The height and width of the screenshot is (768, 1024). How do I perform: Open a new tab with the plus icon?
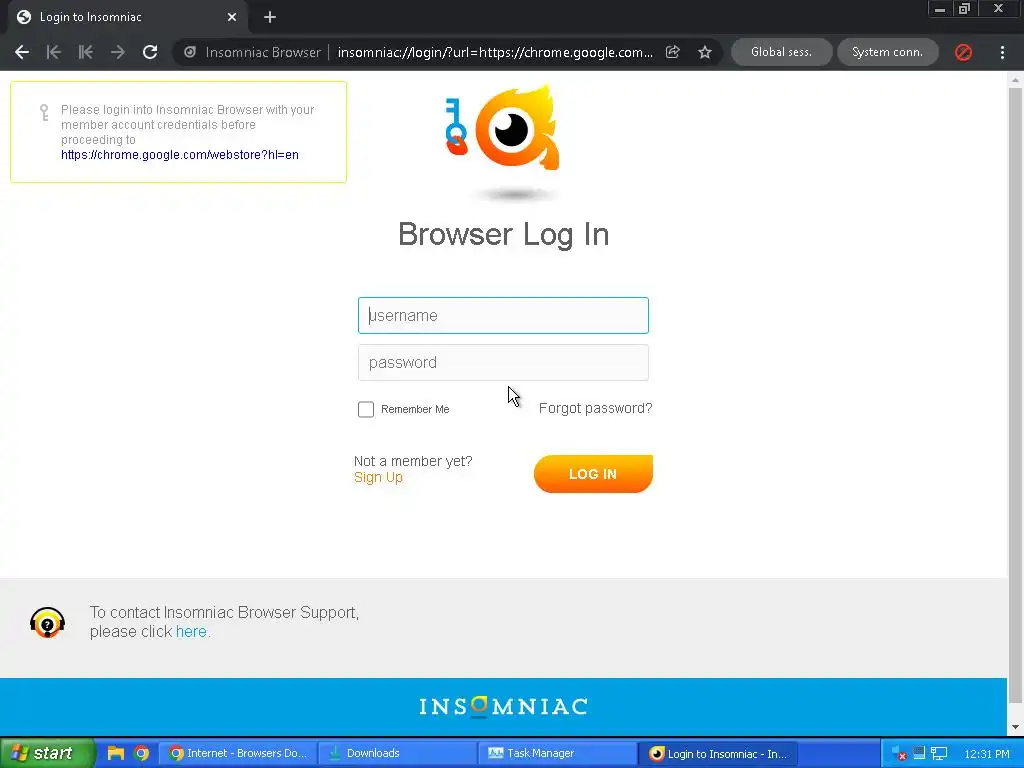tap(270, 18)
